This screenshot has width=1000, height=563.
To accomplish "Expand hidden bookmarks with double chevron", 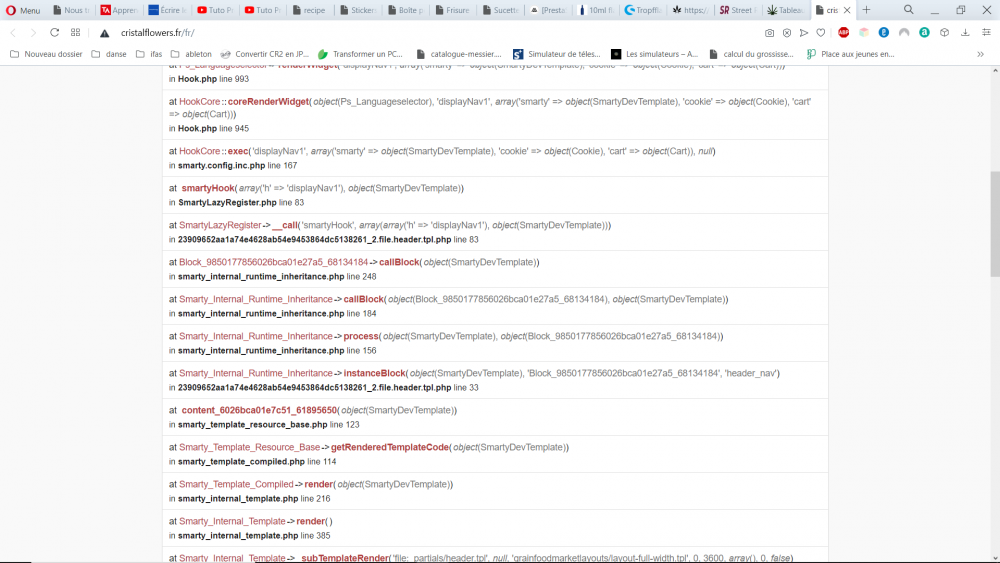I will tap(980, 54).
